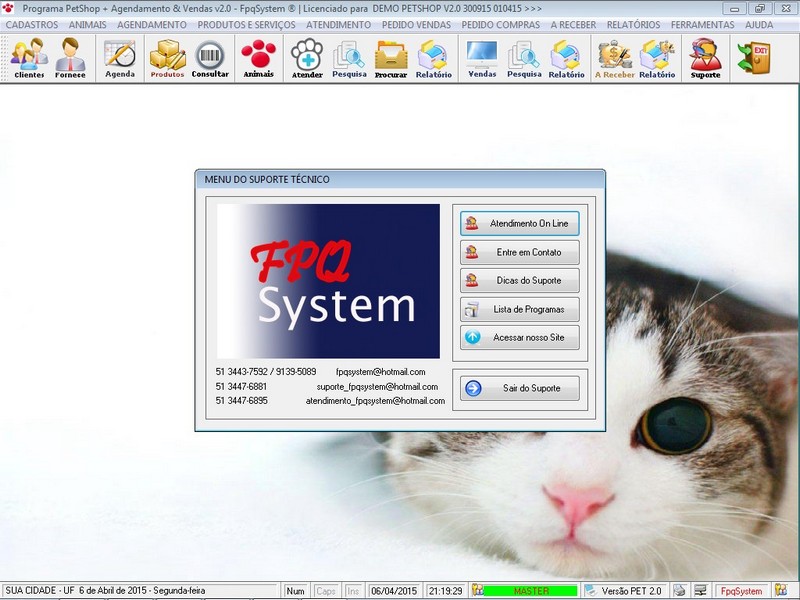
Task: Open the AGENDAMENTO menu
Action: (x=152, y=24)
